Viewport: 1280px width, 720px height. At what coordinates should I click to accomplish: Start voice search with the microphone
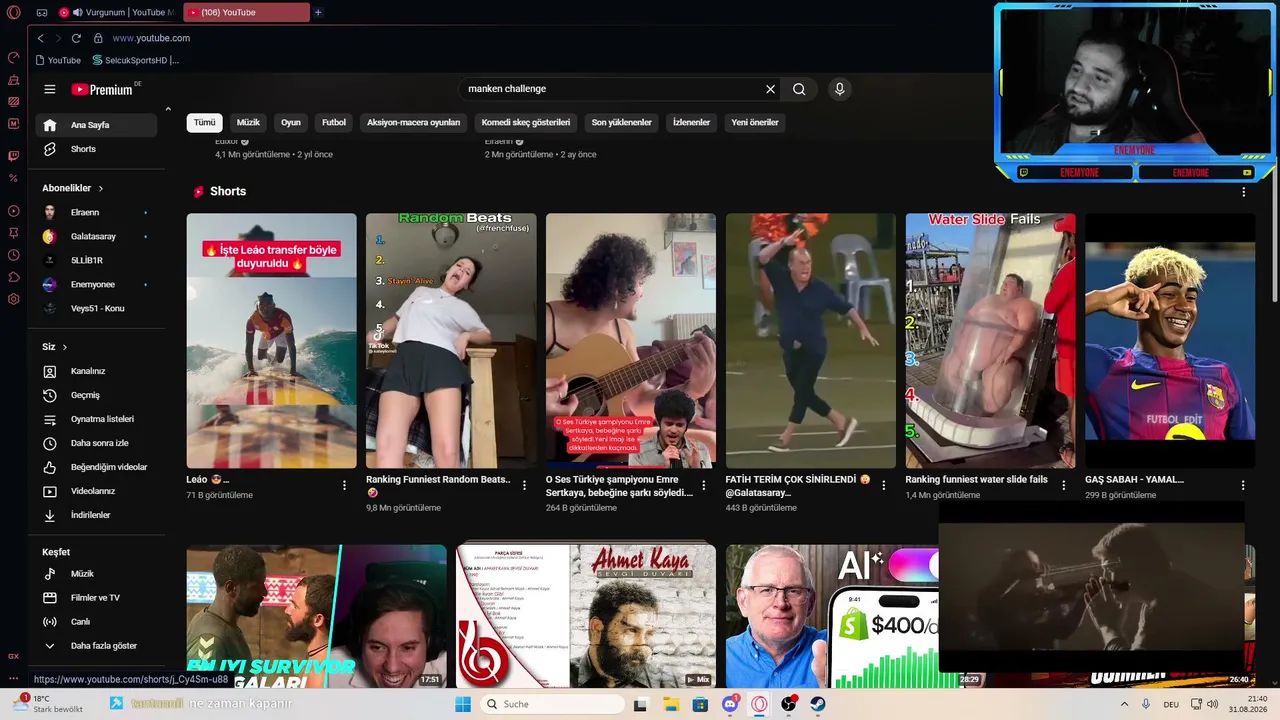click(x=840, y=89)
